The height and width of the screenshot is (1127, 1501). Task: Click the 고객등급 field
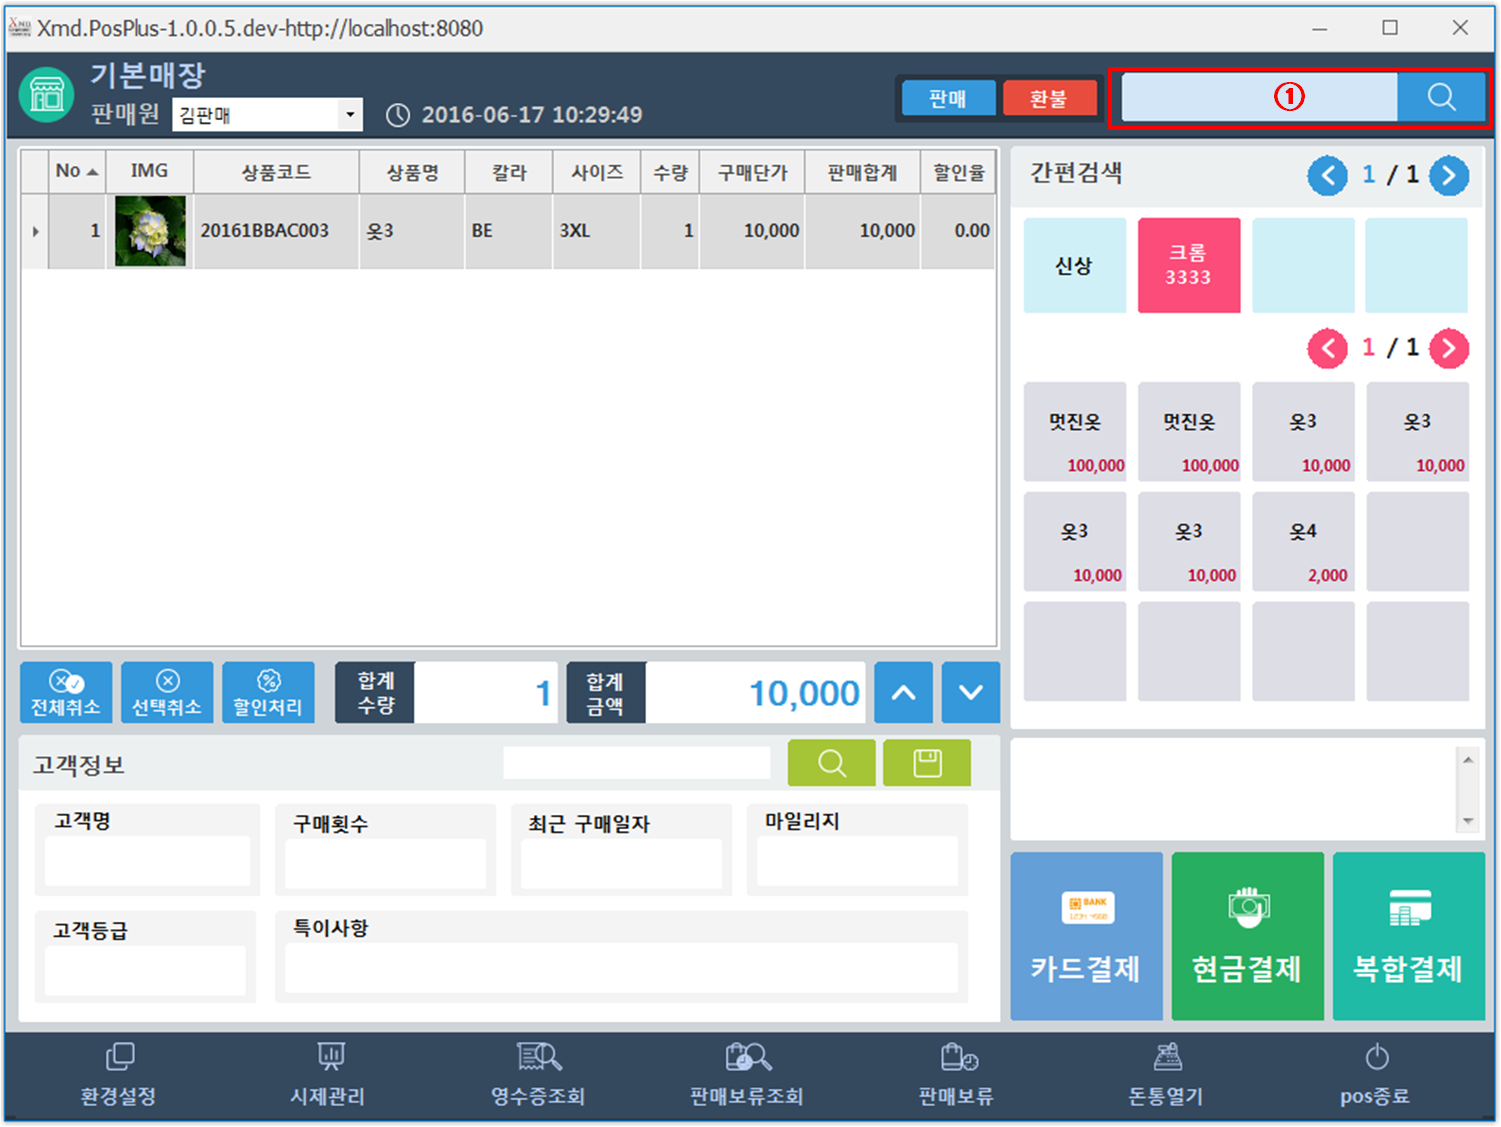point(146,970)
